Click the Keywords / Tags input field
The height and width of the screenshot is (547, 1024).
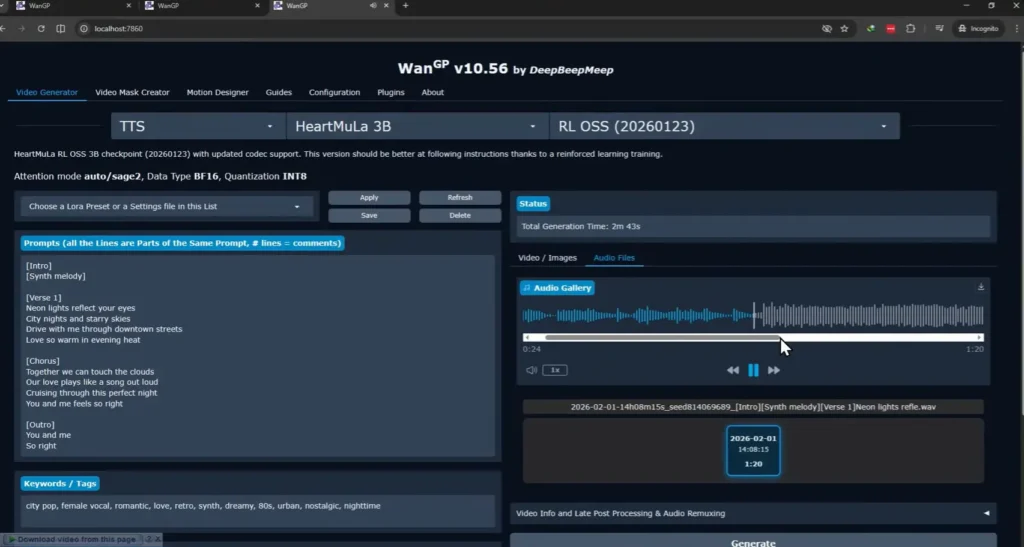tap(257, 510)
